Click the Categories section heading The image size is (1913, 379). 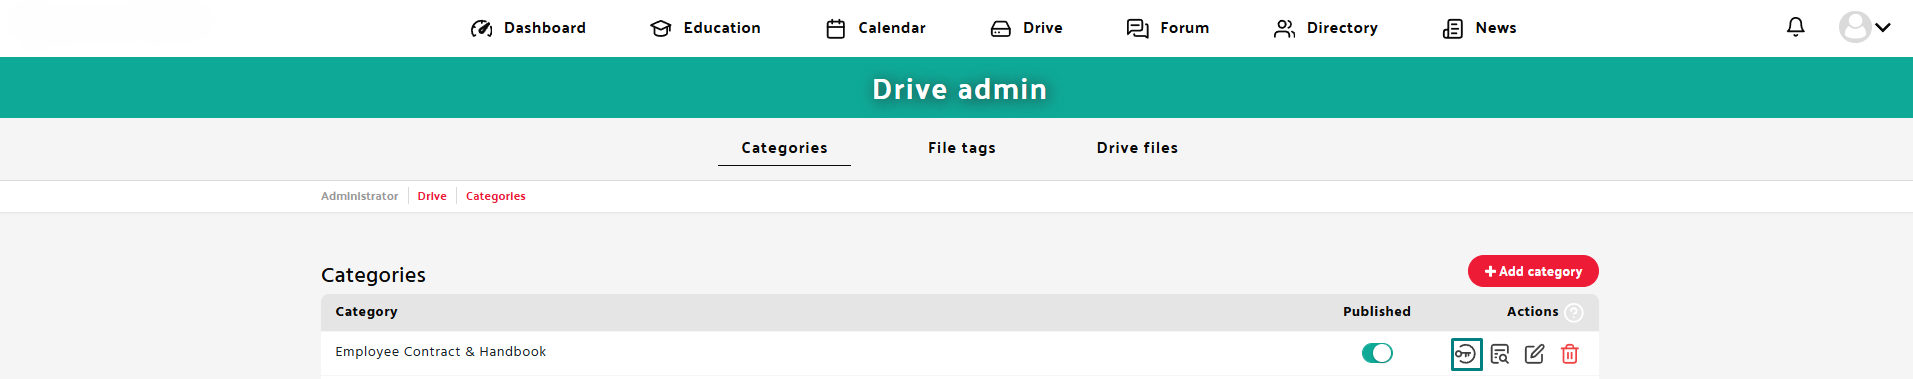[x=373, y=275]
